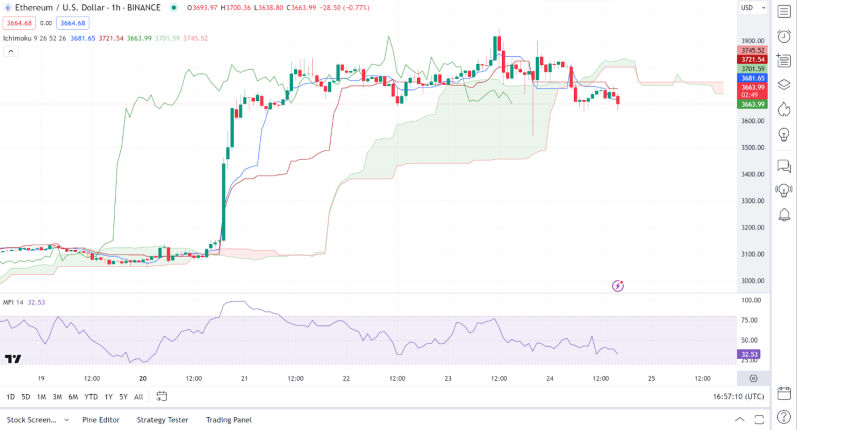Screen dimensions: 860x430
Task: Open the Notifications bell icon
Action: click(784, 215)
